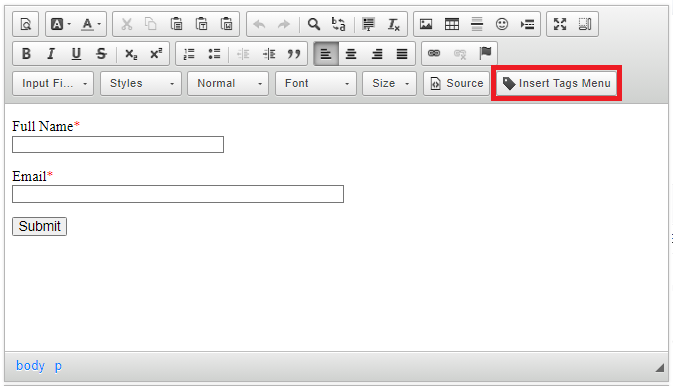
Task: Insert a numbered list
Action: [189, 54]
